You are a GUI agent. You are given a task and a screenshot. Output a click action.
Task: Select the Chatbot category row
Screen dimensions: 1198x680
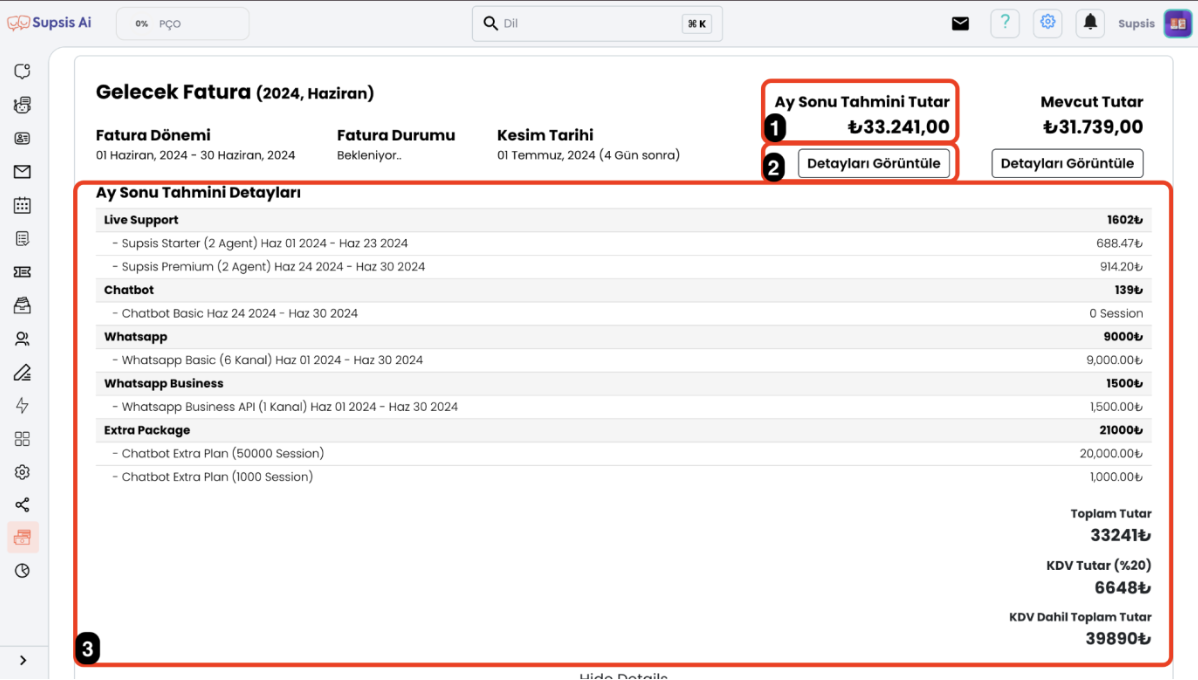[623, 290]
